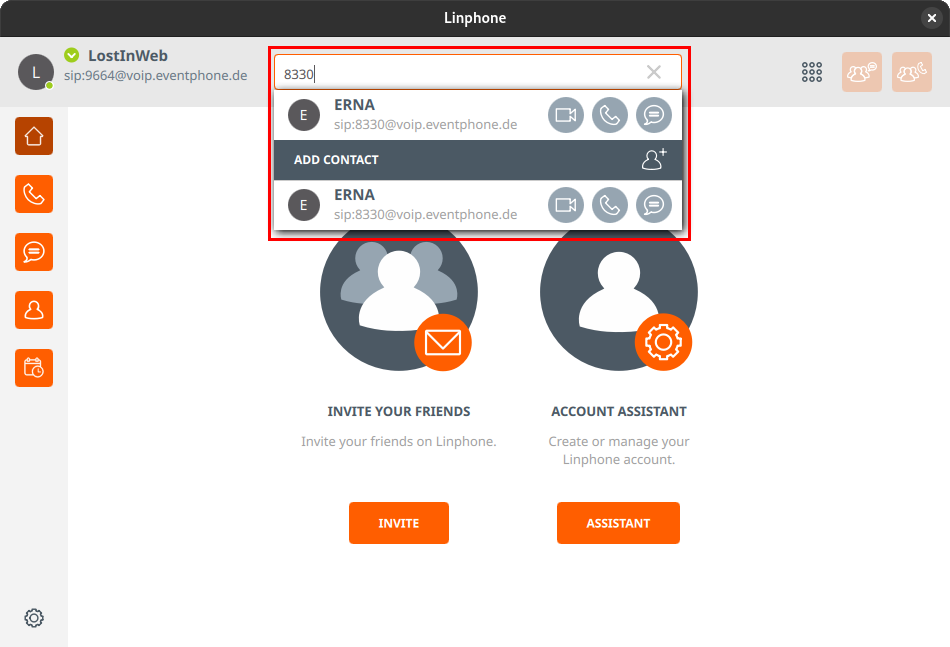
Task: Click the INVITE button
Action: [399, 523]
